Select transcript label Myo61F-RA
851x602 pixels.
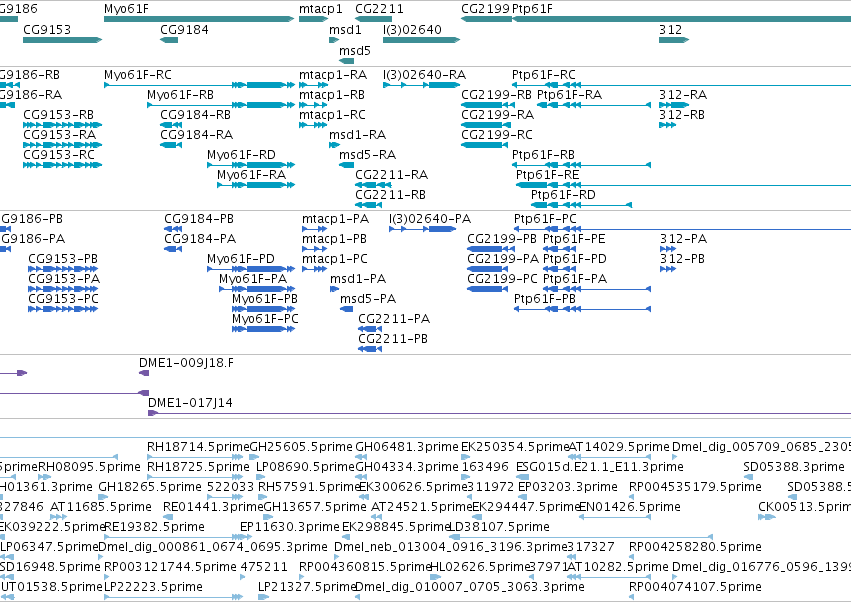coord(251,175)
